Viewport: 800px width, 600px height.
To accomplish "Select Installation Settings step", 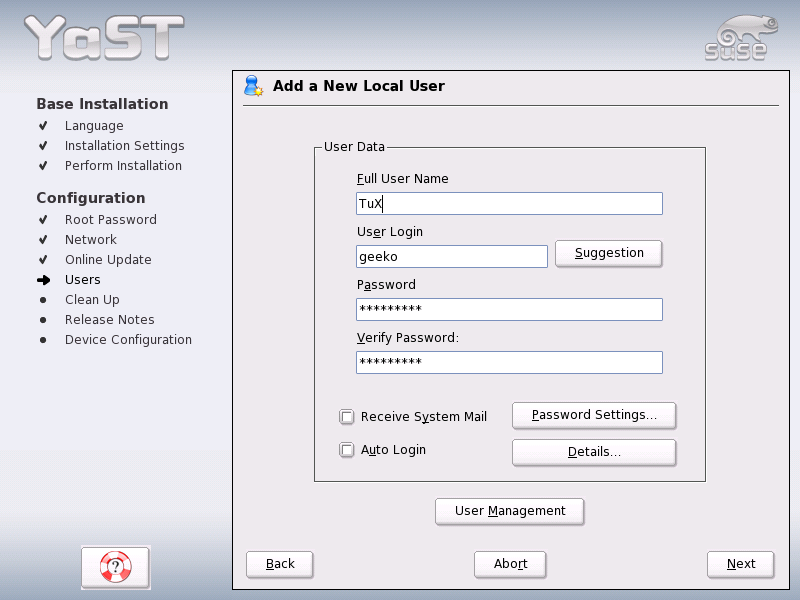I will 124,146.
